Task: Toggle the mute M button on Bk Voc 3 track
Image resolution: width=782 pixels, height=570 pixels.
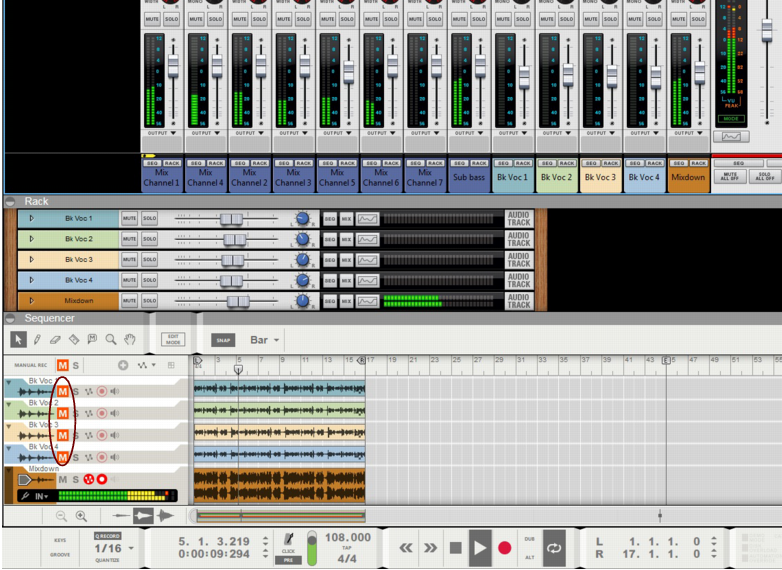Action: (63, 435)
